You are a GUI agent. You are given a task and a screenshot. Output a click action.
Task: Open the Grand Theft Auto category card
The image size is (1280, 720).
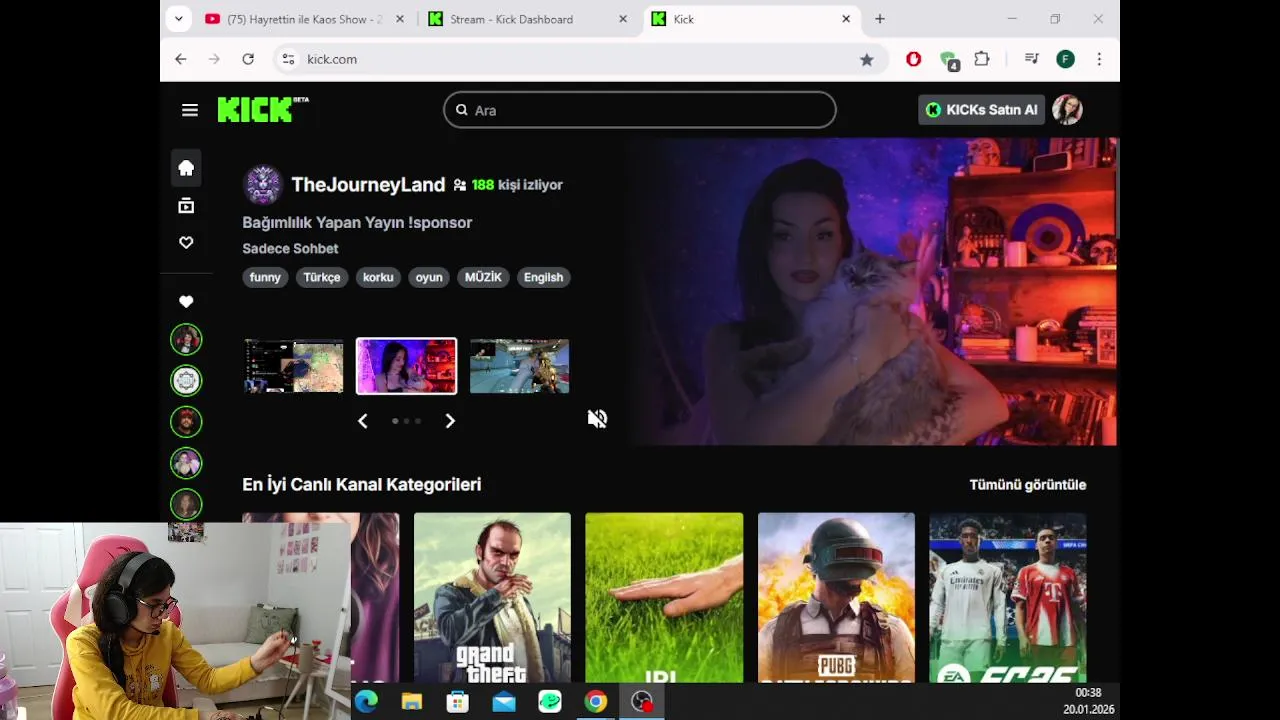pos(492,598)
